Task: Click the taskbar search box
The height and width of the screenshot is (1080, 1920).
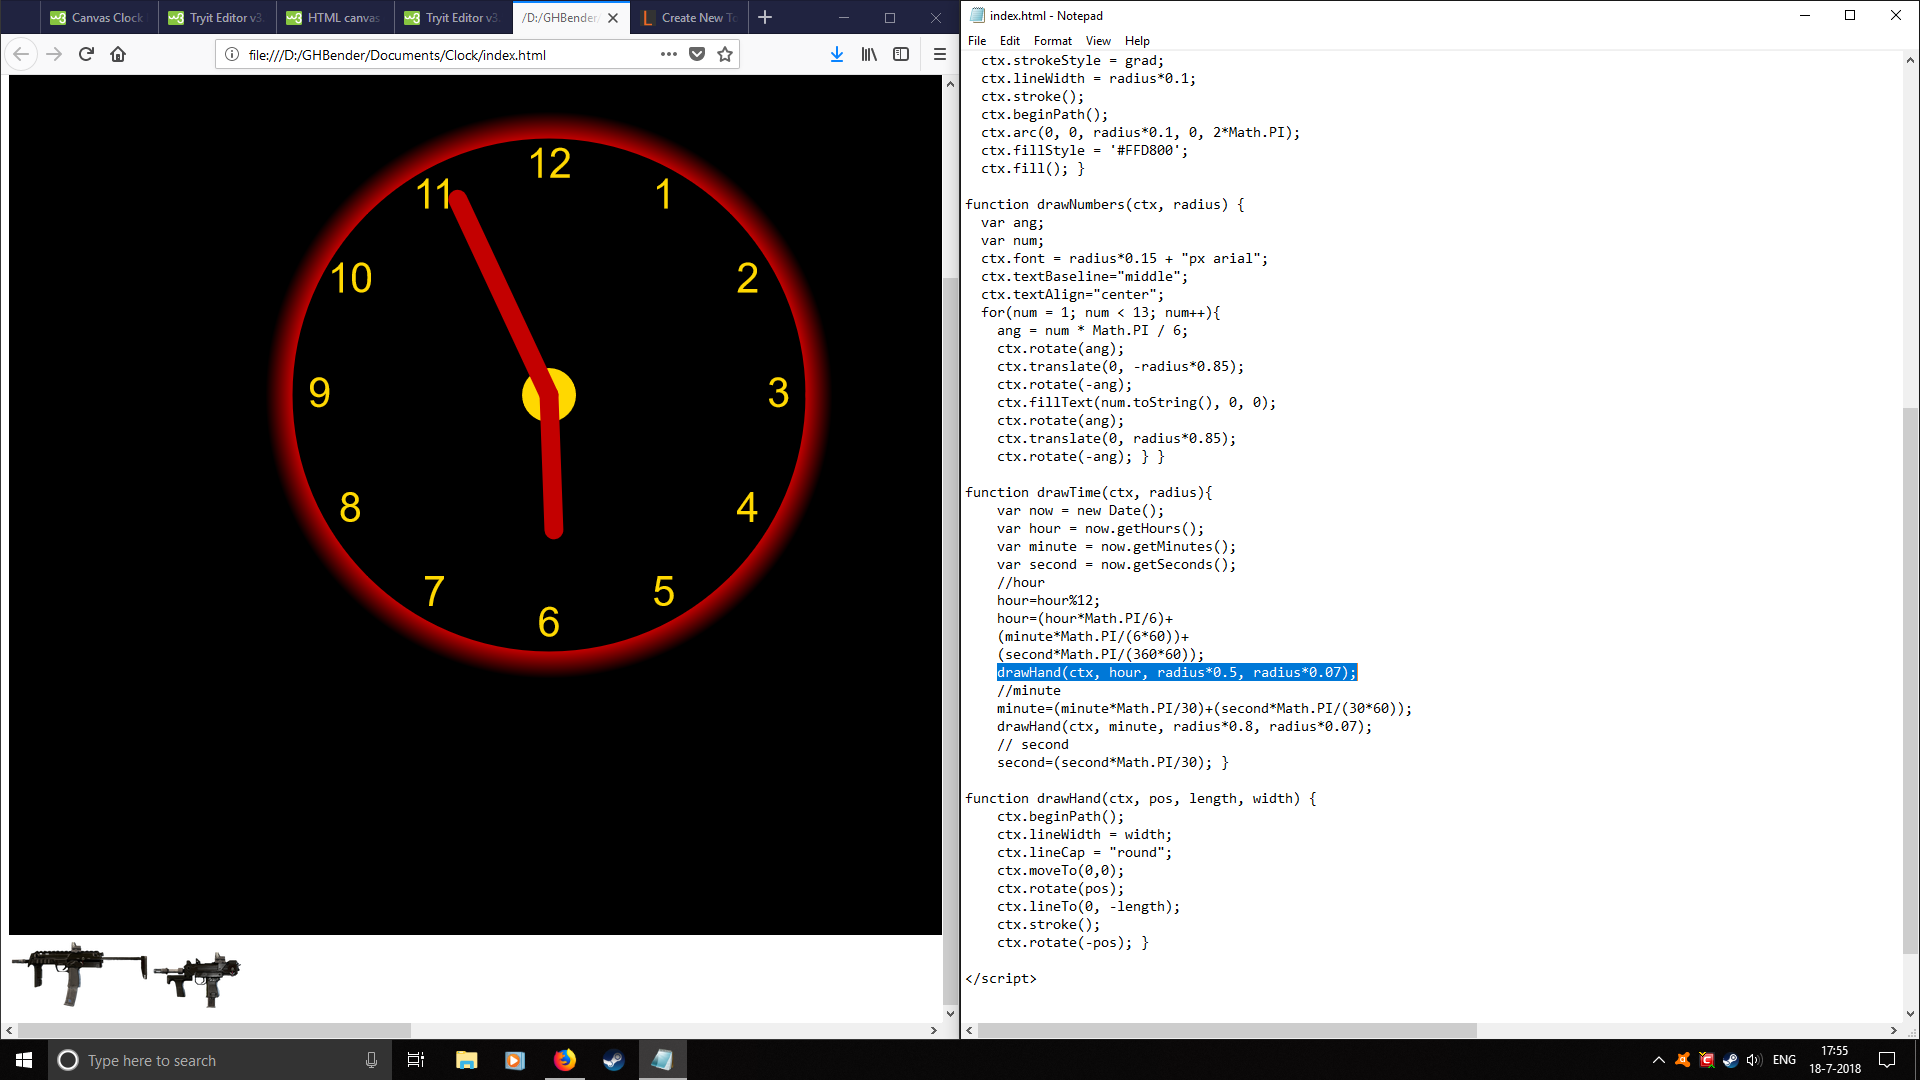Action: coord(220,1060)
